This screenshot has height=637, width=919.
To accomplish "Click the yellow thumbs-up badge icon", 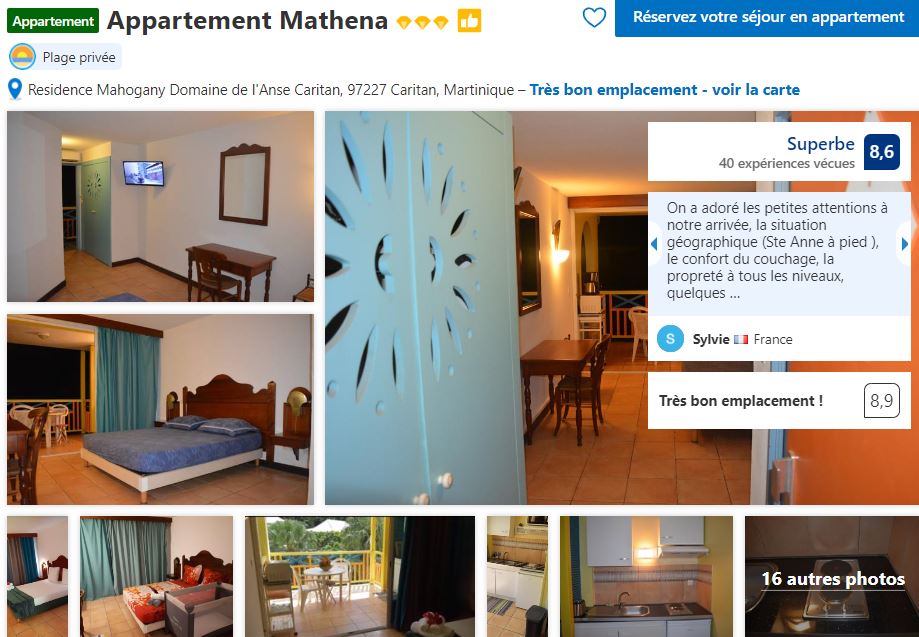I will (x=469, y=21).
